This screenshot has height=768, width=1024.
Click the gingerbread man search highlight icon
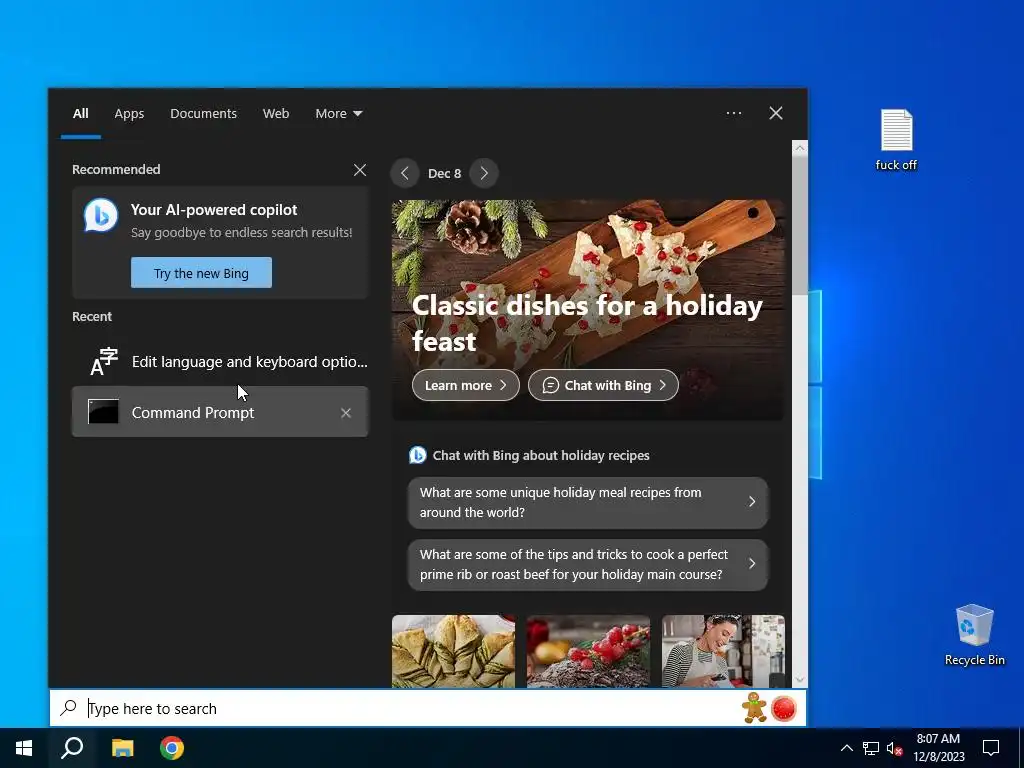pos(754,708)
